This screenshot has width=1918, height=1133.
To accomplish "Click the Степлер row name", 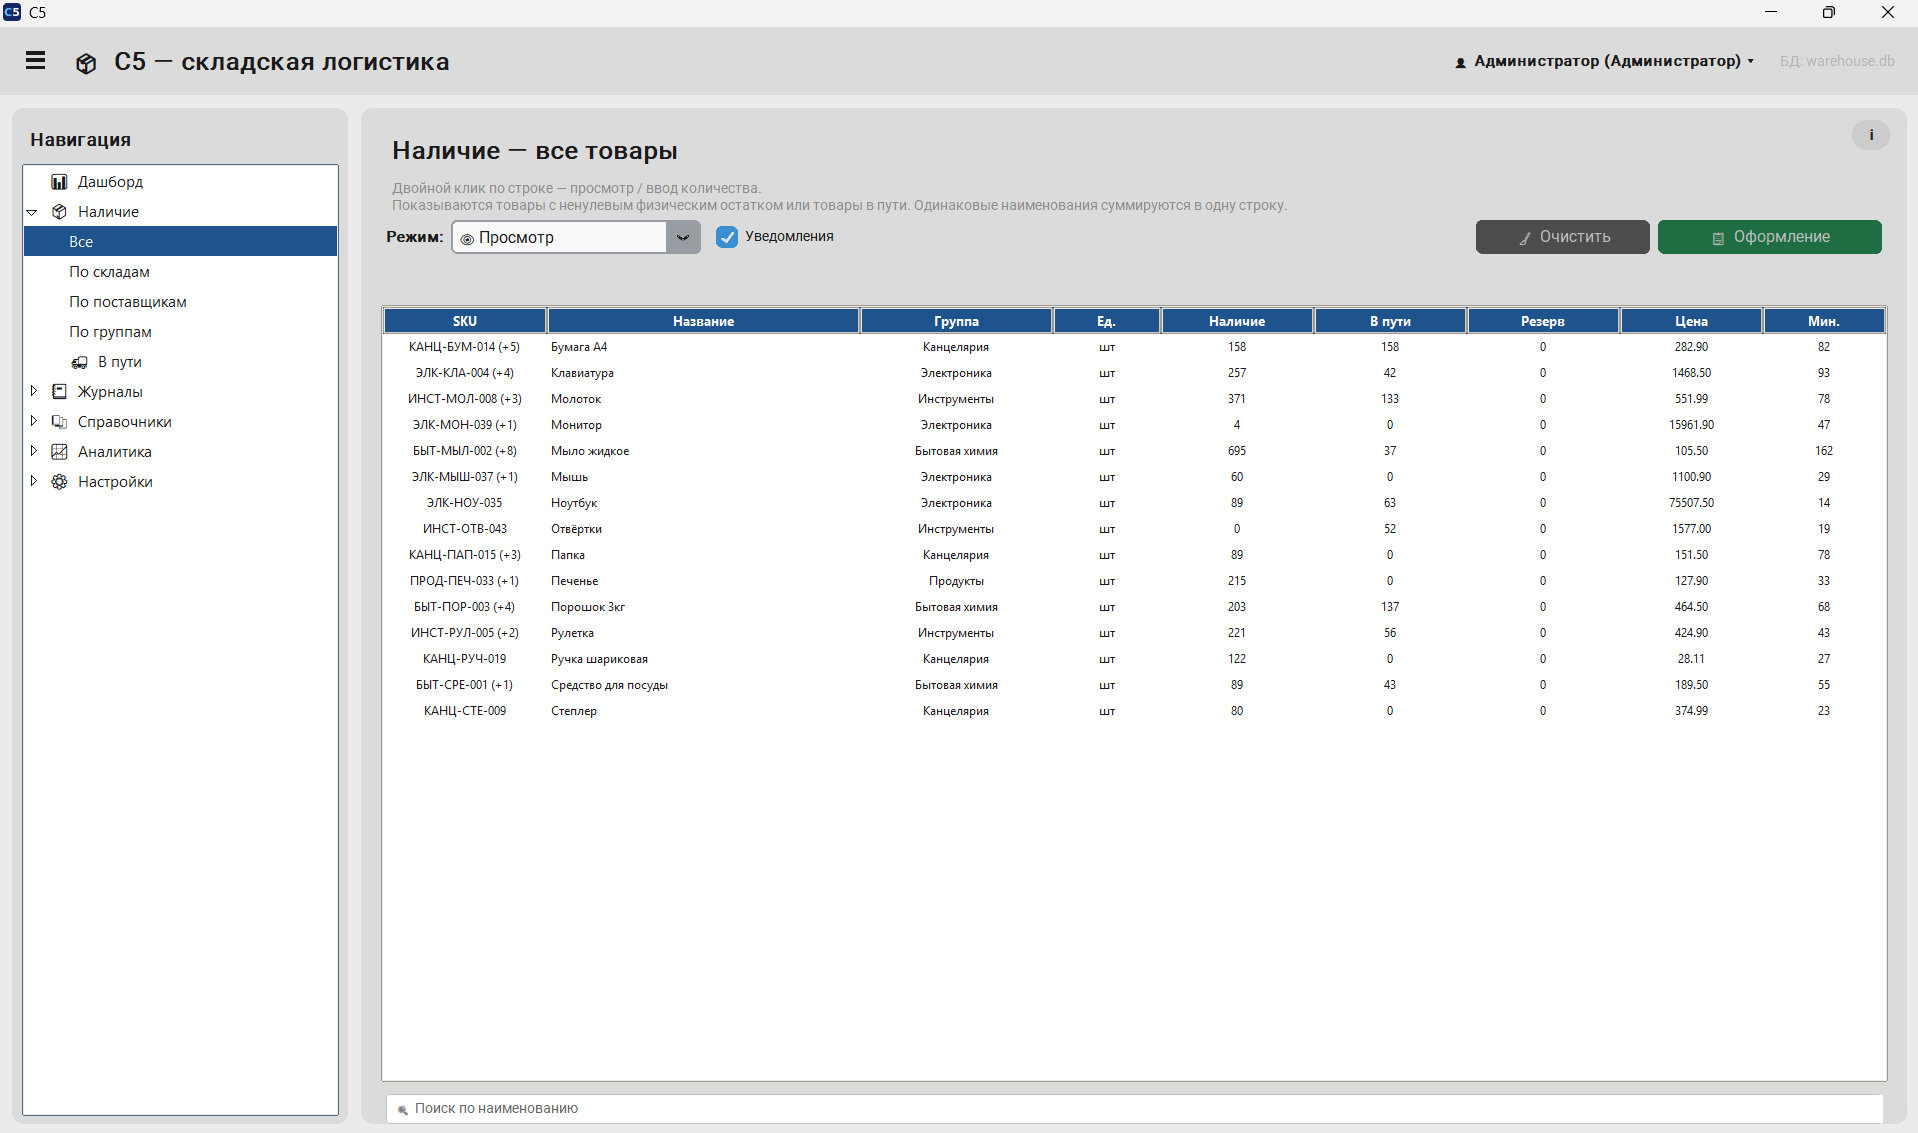I will point(574,711).
